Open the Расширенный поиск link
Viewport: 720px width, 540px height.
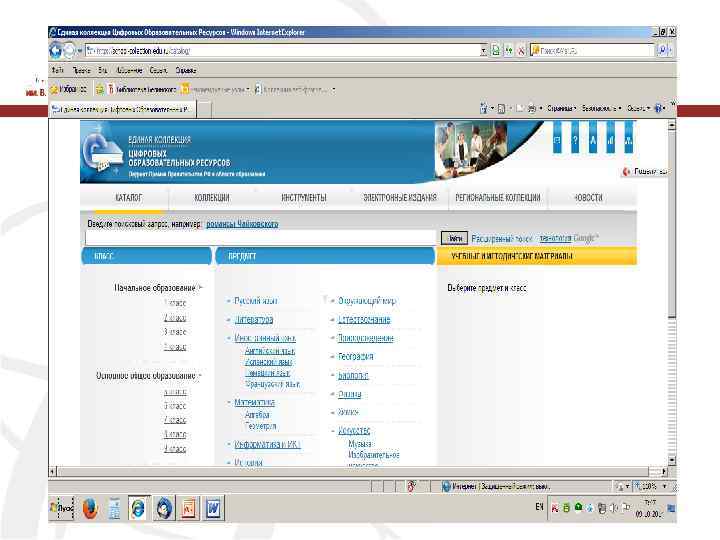pos(501,238)
